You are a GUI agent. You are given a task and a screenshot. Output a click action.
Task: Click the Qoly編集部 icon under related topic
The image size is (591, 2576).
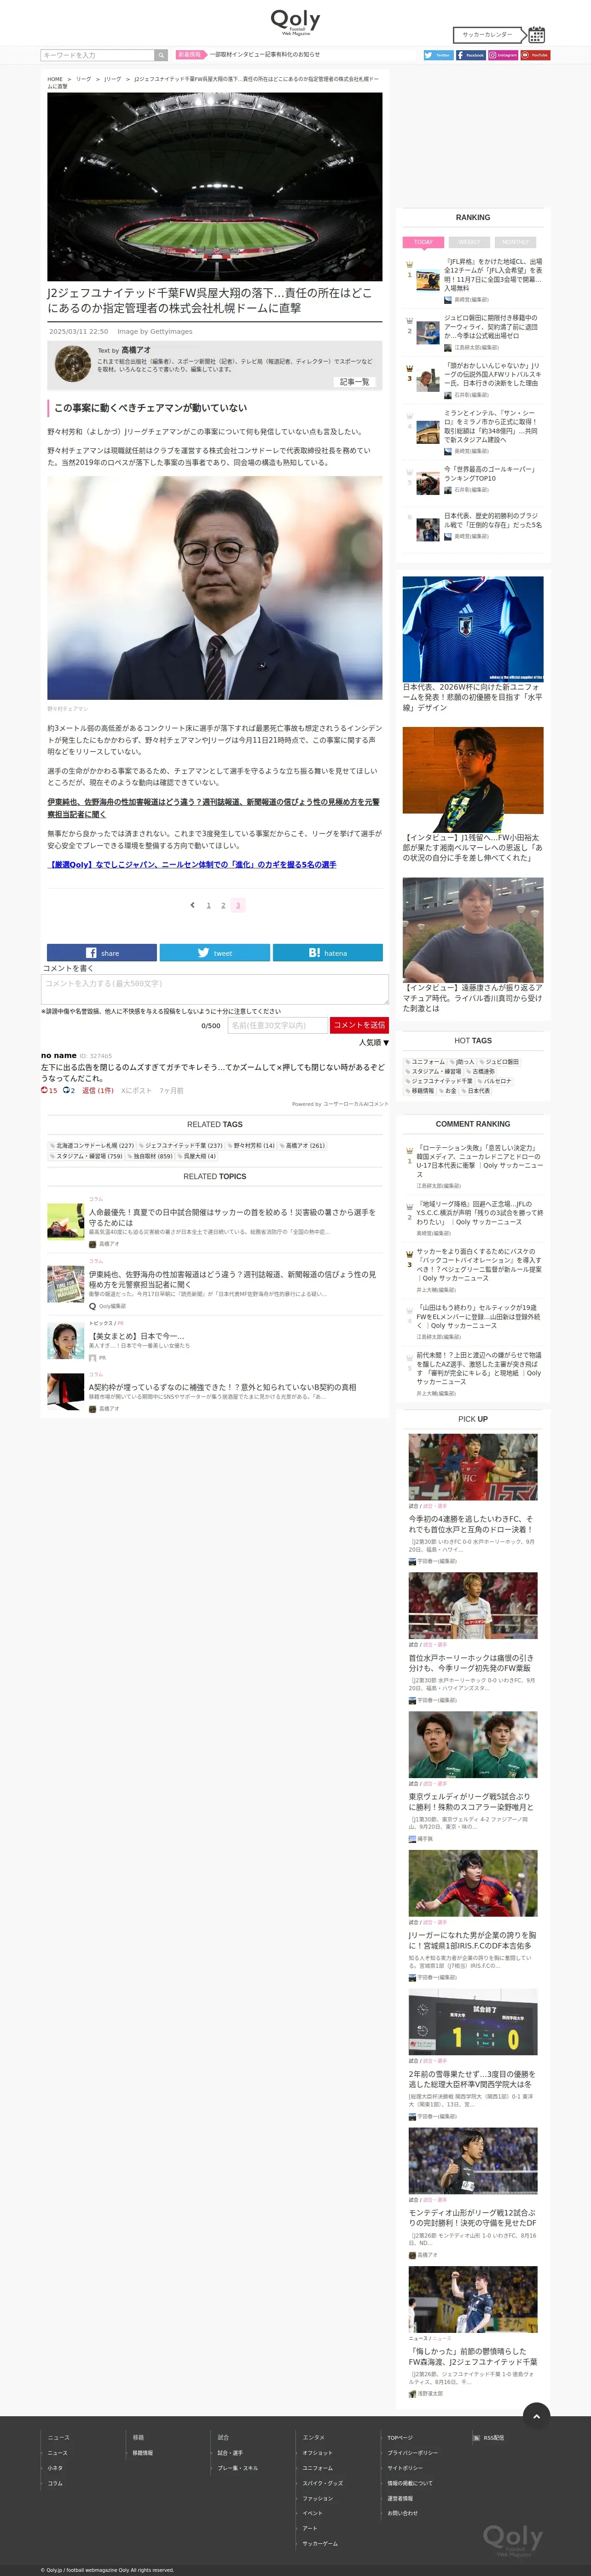tap(92, 1306)
